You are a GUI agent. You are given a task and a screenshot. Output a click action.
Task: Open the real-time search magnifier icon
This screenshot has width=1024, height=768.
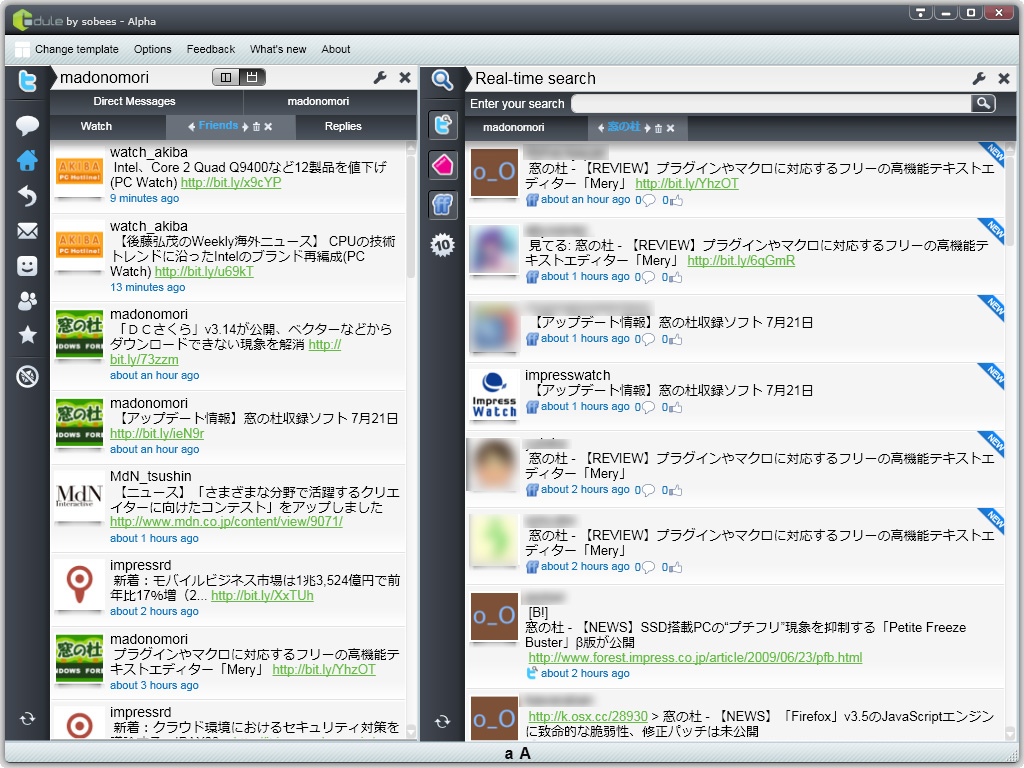pyautogui.click(x=442, y=81)
